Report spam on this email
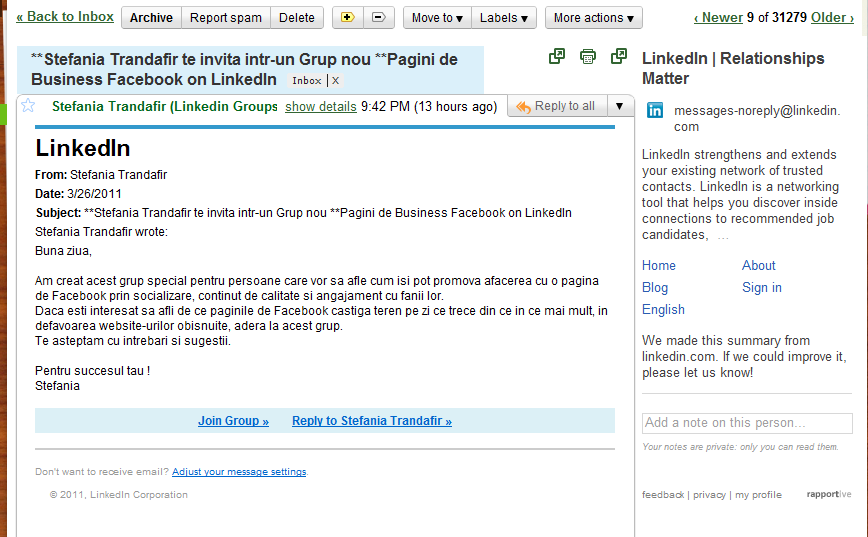 tap(226, 18)
